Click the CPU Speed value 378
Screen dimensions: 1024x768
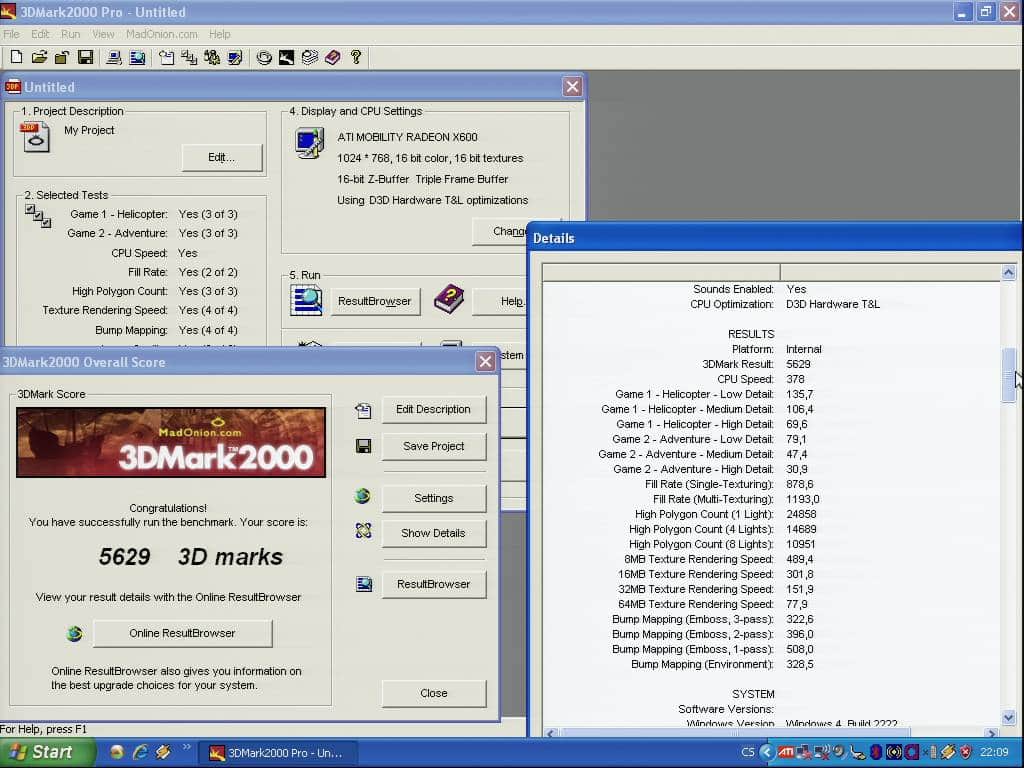(x=795, y=379)
